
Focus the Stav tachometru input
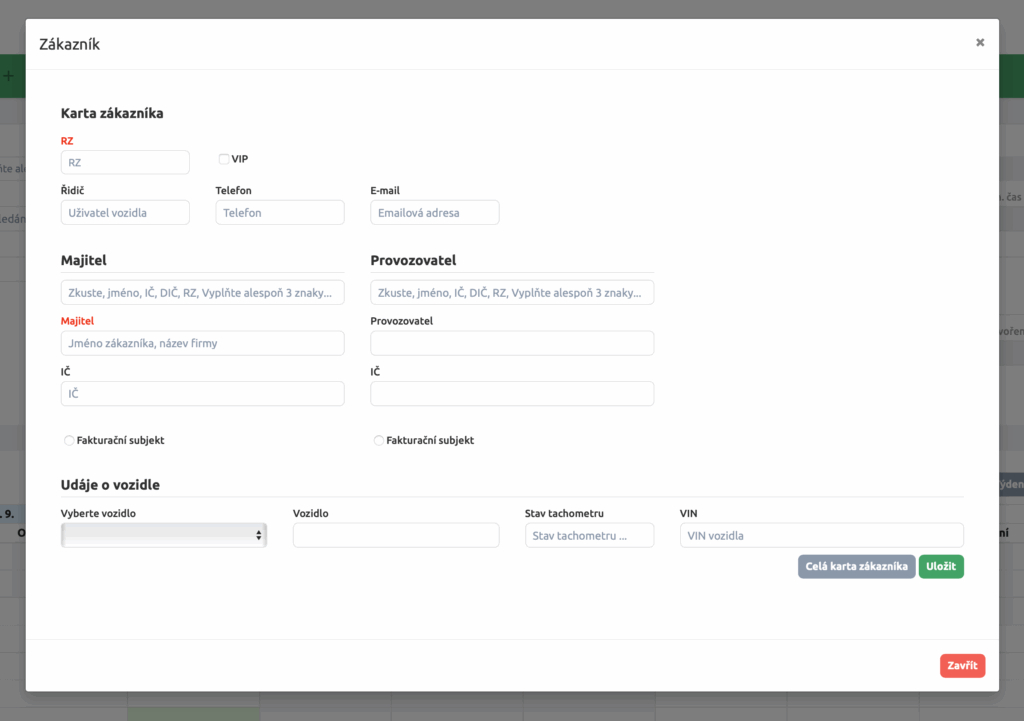[589, 535]
